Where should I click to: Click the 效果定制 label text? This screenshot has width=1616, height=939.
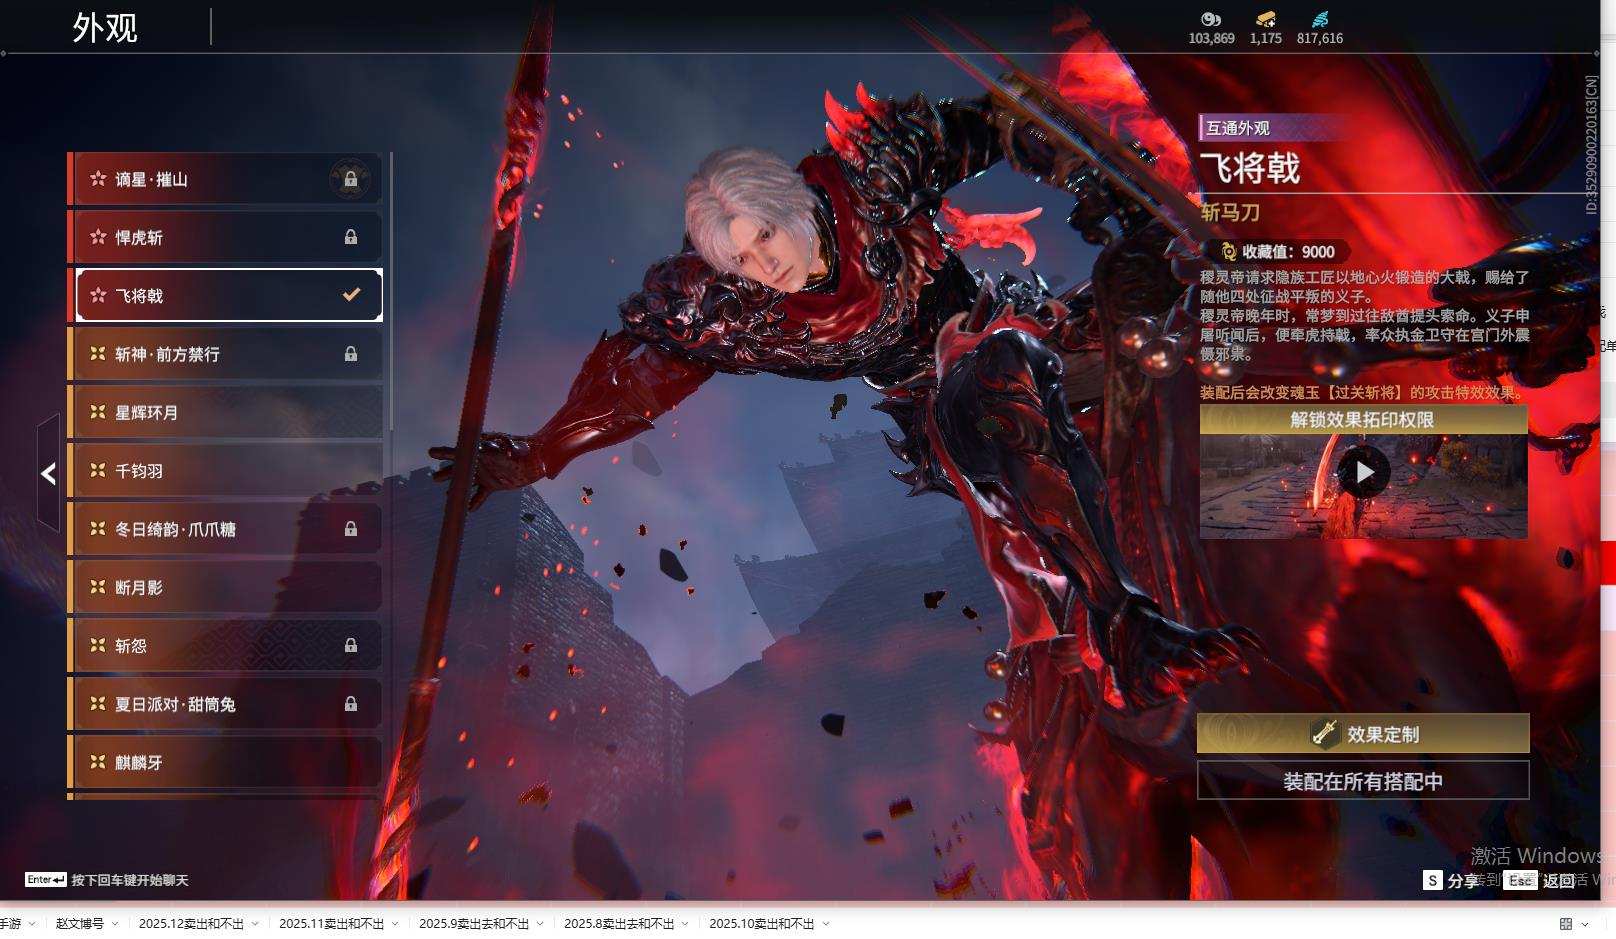pos(1383,734)
